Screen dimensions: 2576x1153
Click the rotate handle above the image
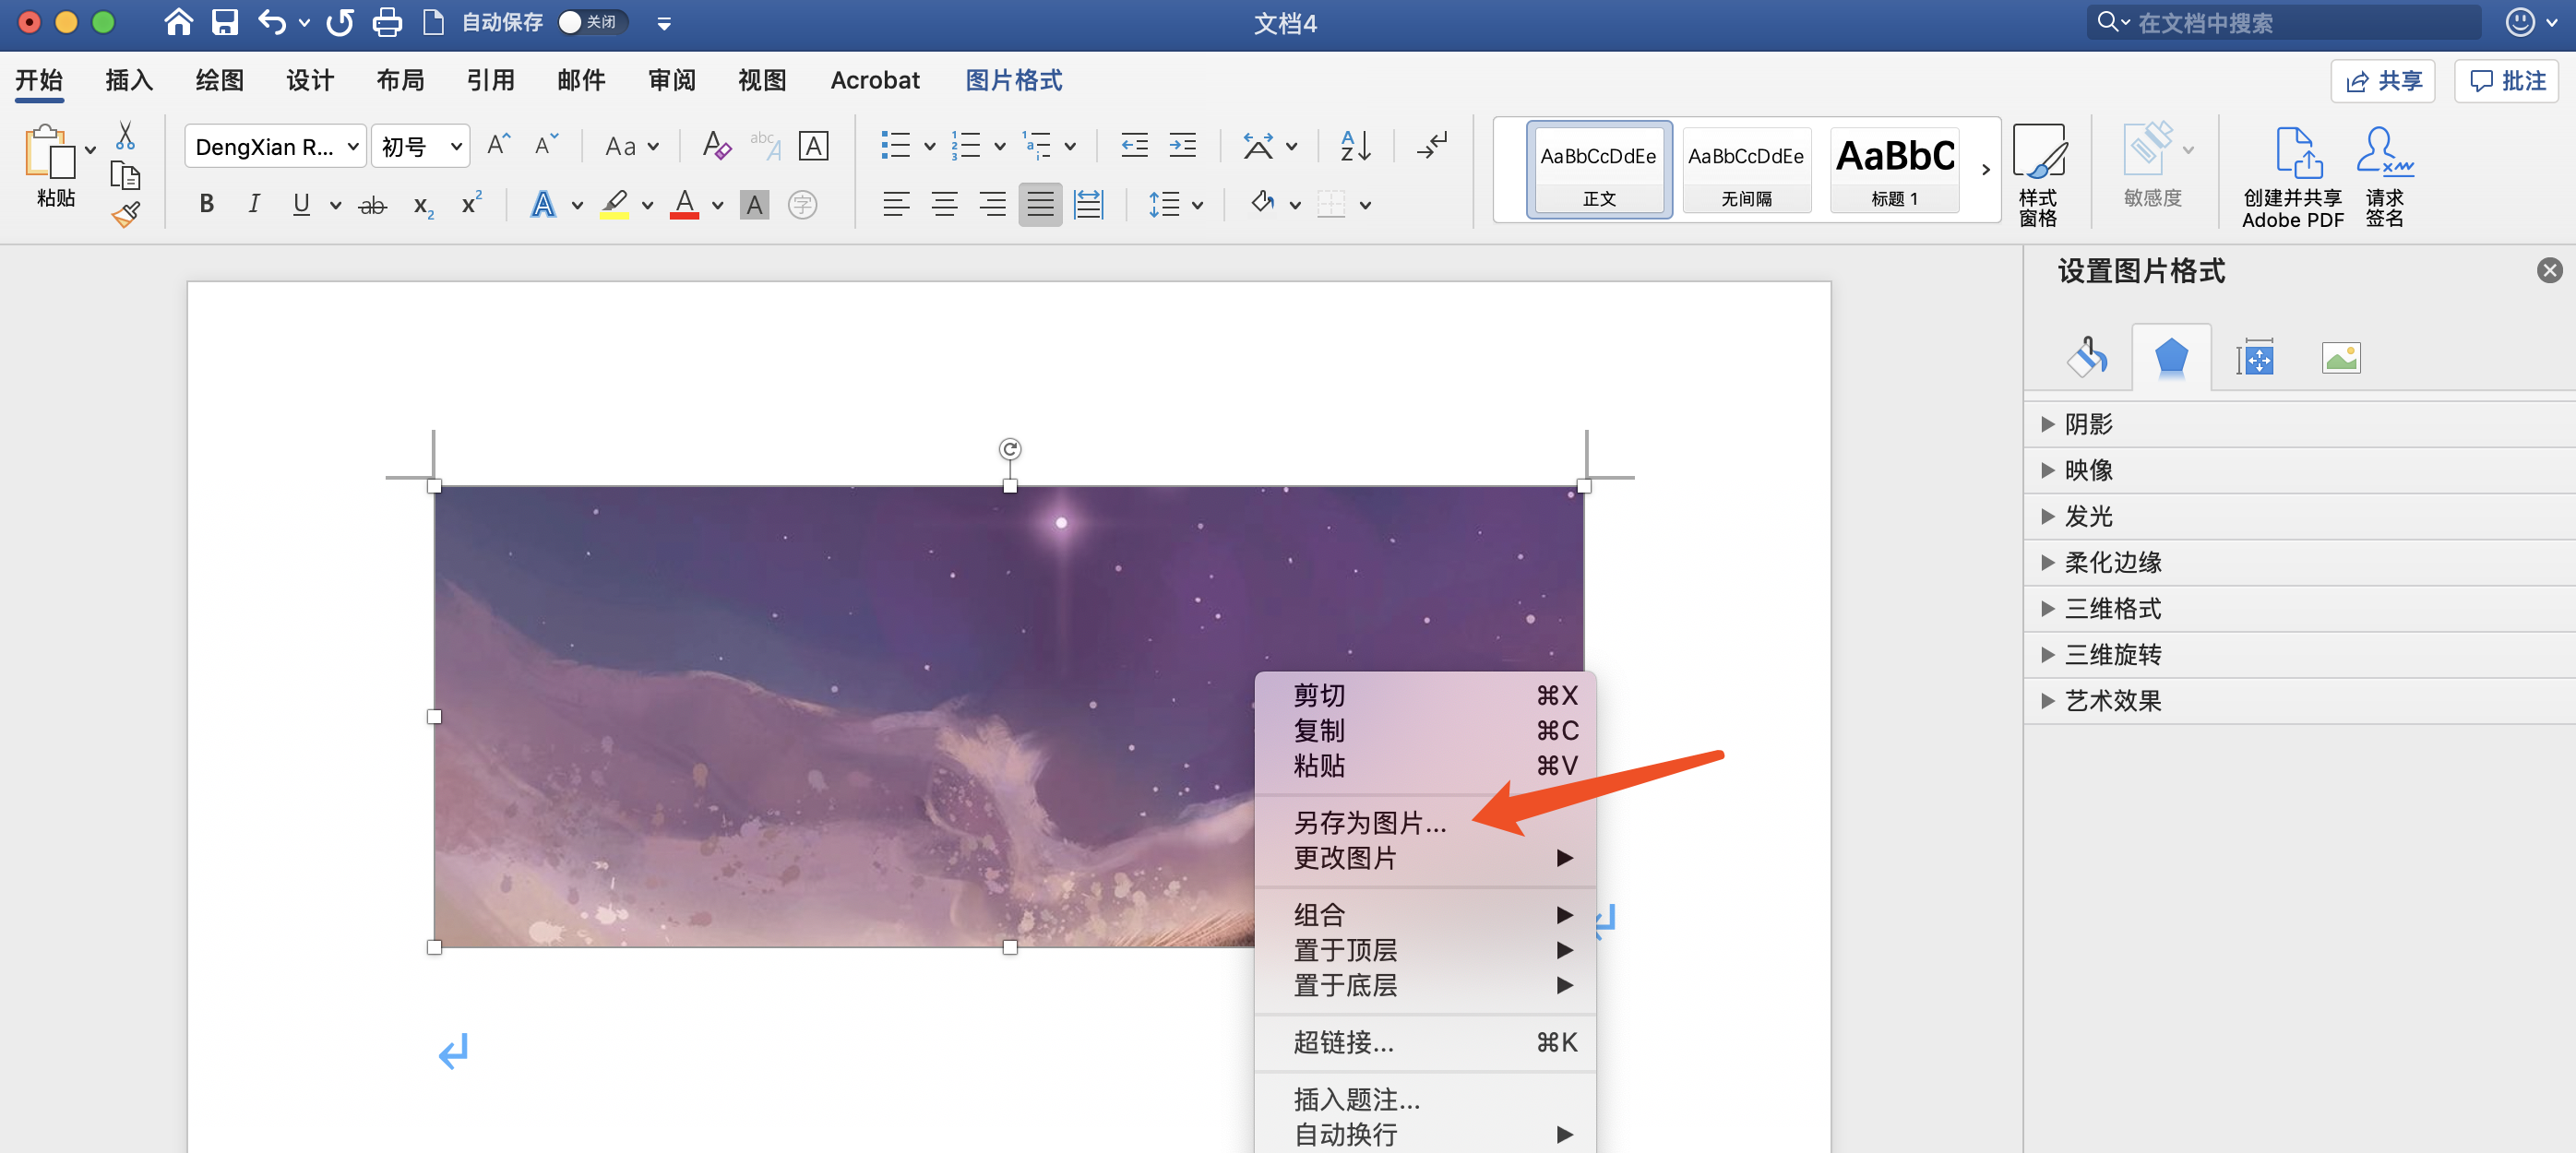pos(1009,449)
